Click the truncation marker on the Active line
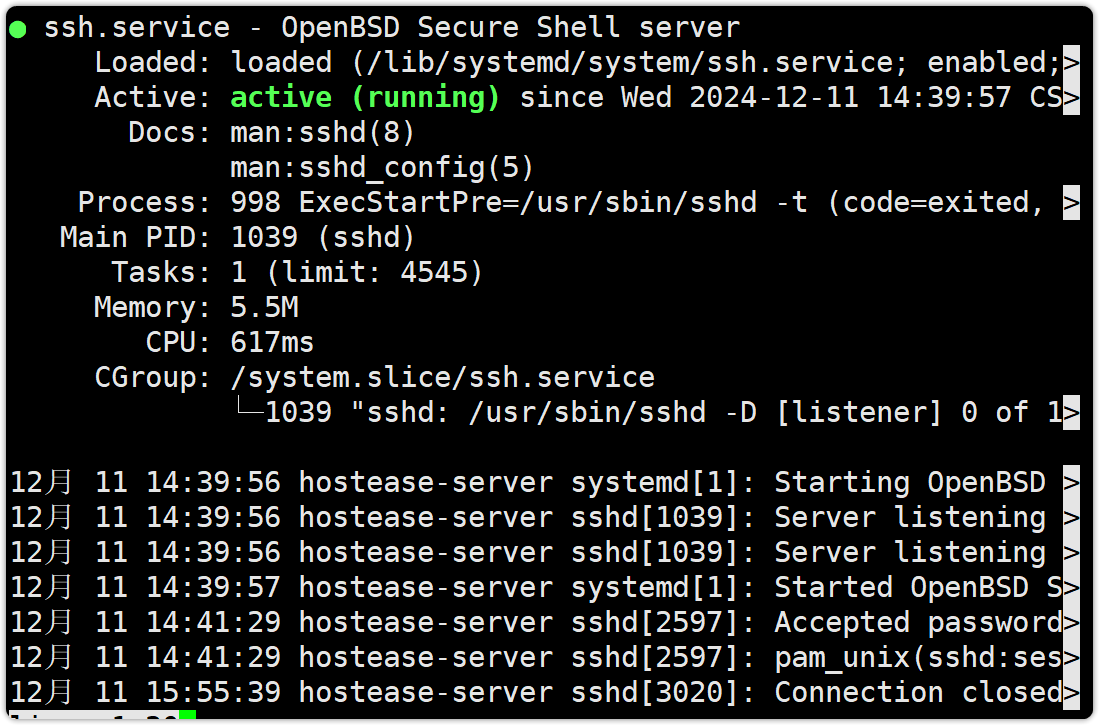 (1071, 98)
